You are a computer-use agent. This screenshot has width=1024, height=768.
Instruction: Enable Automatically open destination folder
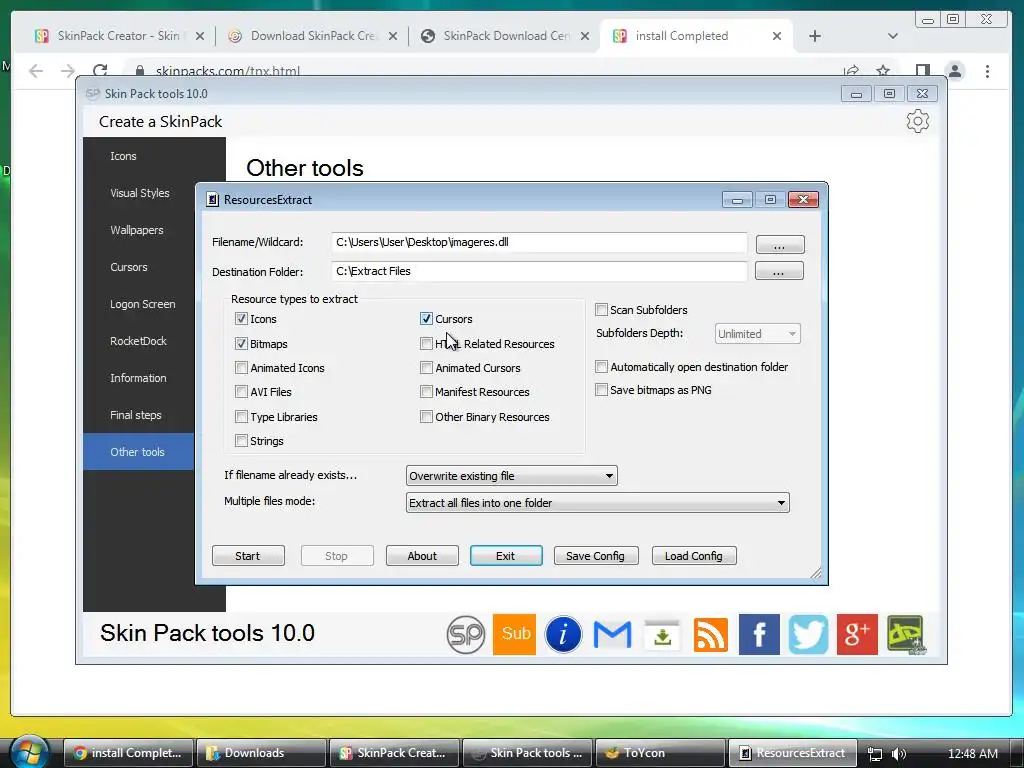tap(601, 367)
